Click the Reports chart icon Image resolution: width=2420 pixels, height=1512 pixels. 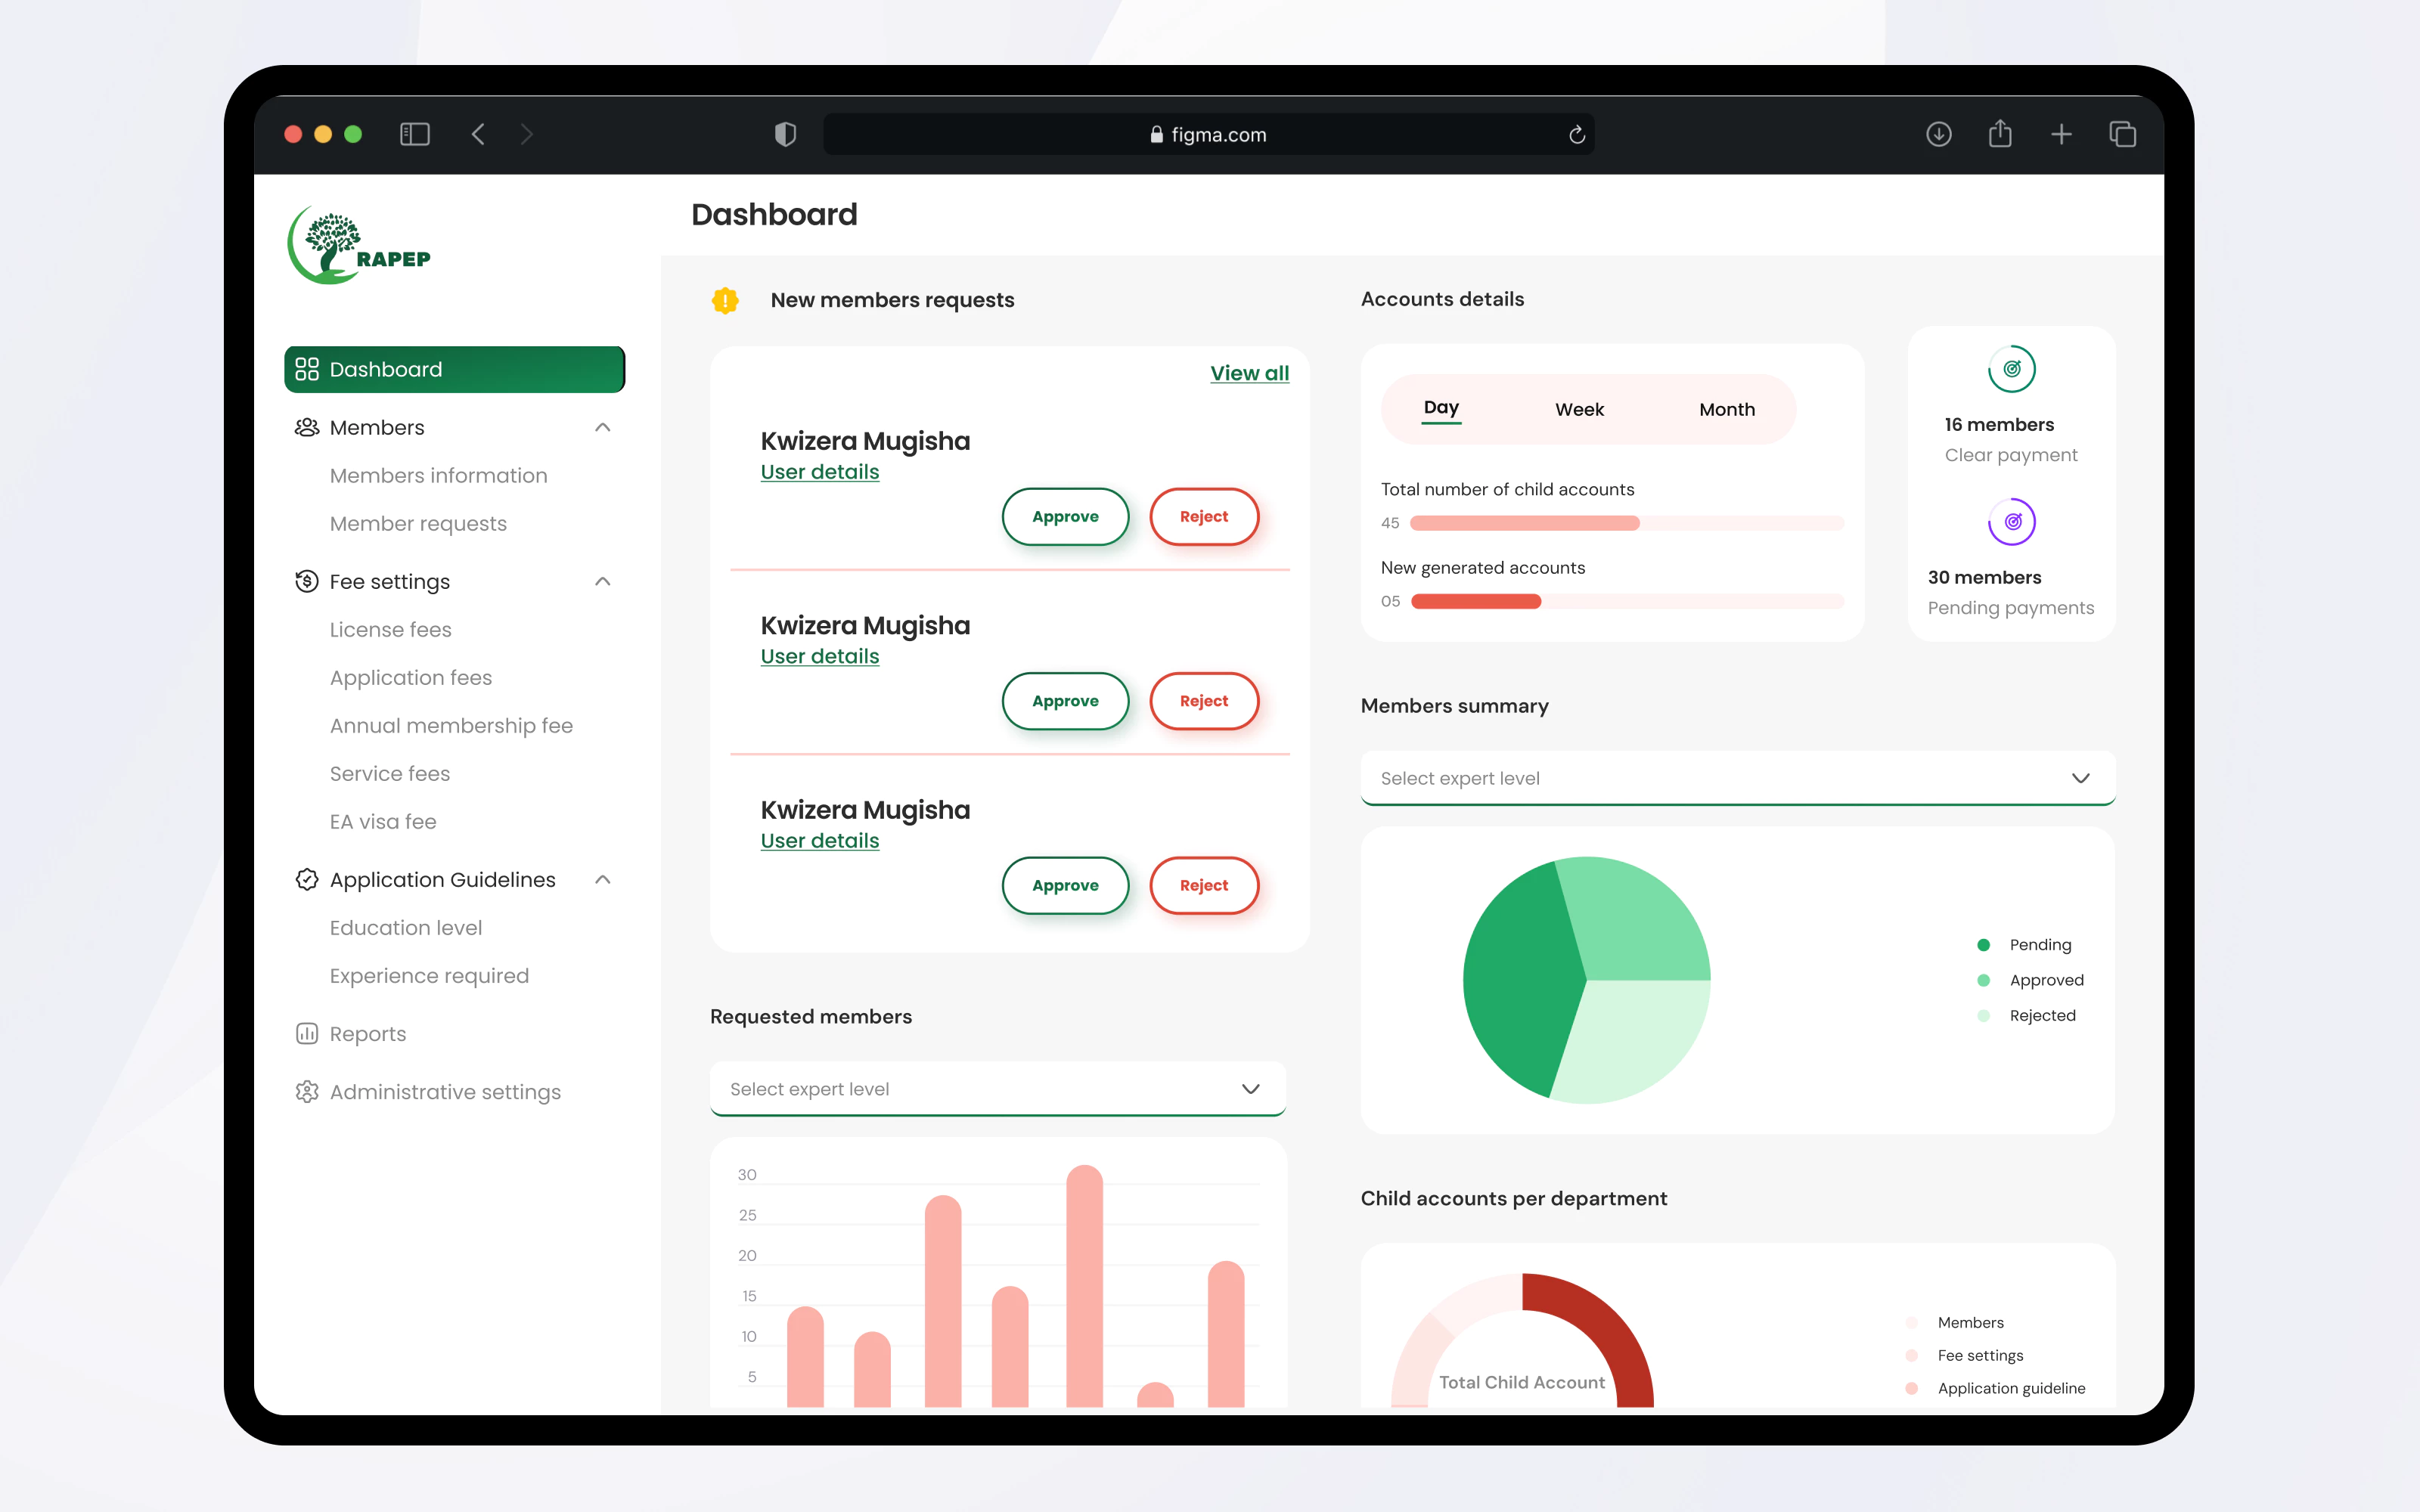(x=306, y=1033)
